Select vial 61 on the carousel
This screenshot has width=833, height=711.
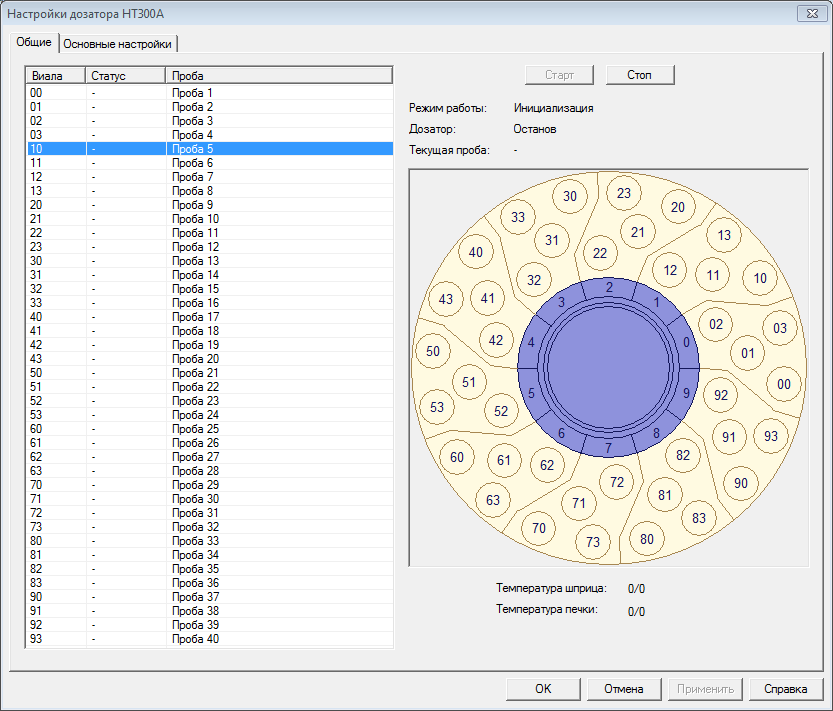pos(504,460)
